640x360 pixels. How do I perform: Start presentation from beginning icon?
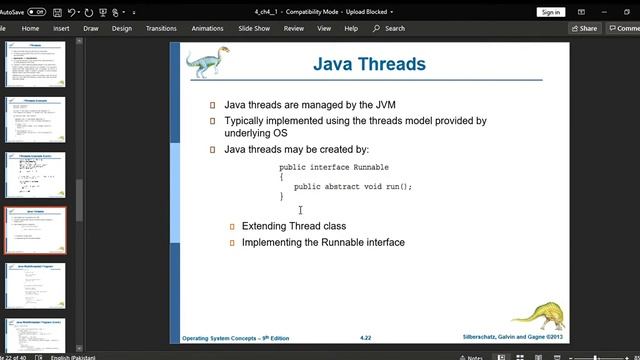[x=103, y=12]
